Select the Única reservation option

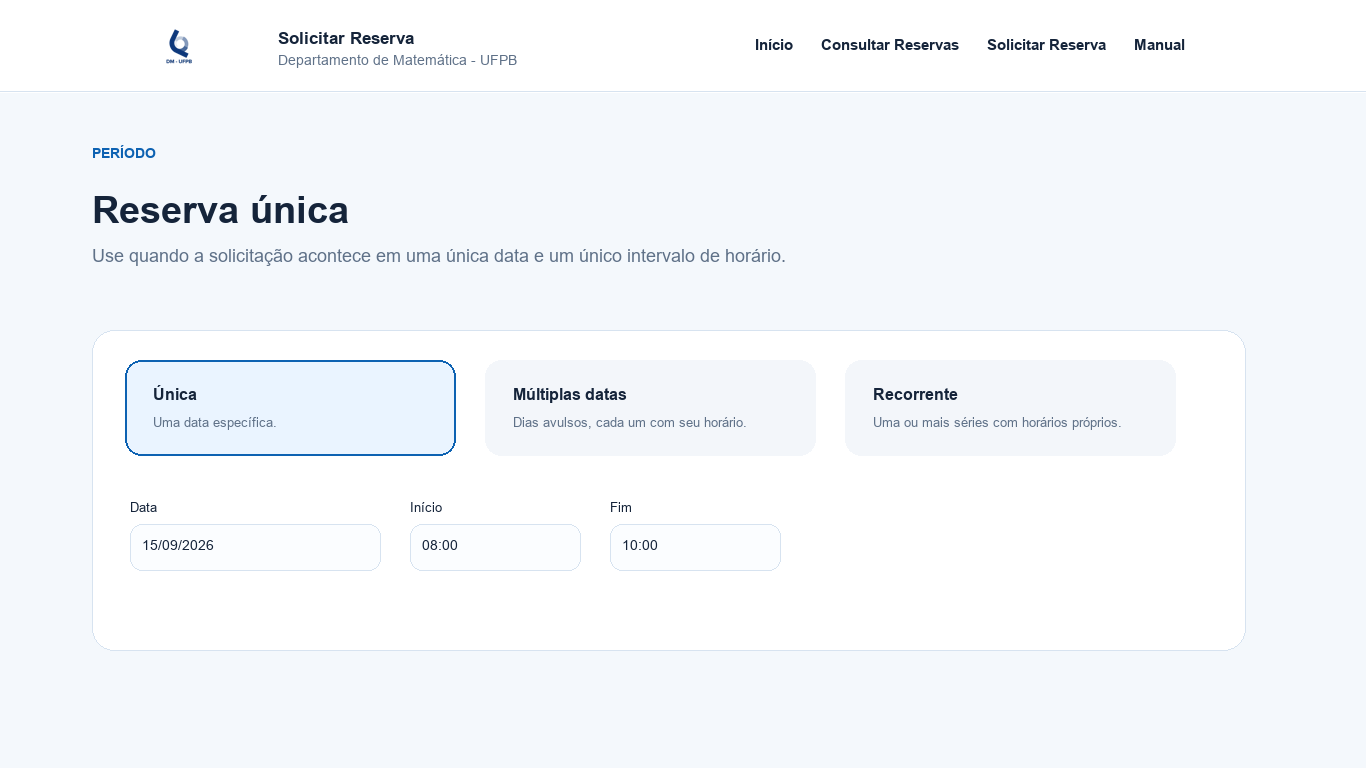click(290, 408)
